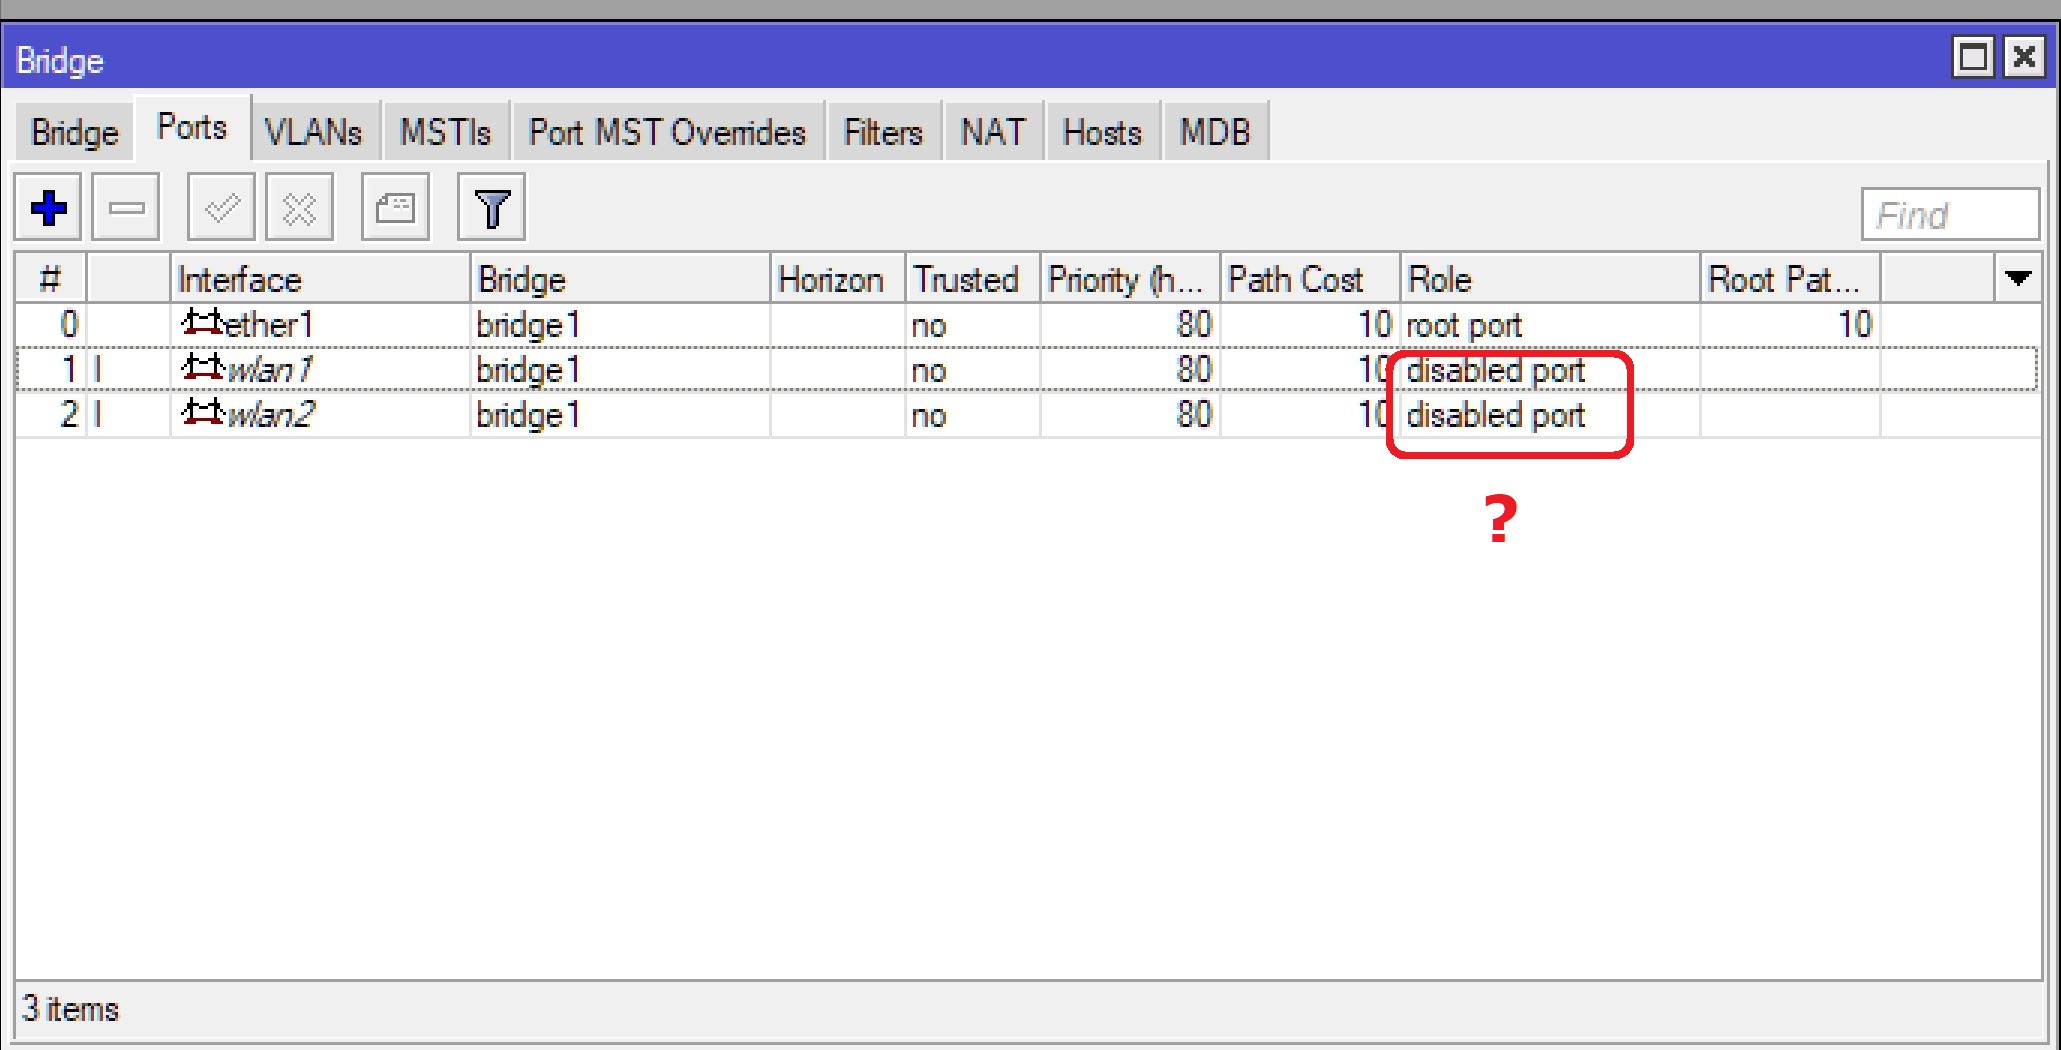The width and height of the screenshot is (2061, 1050).
Task: Maximize the Bridge window
Action: [x=1973, y=57]
